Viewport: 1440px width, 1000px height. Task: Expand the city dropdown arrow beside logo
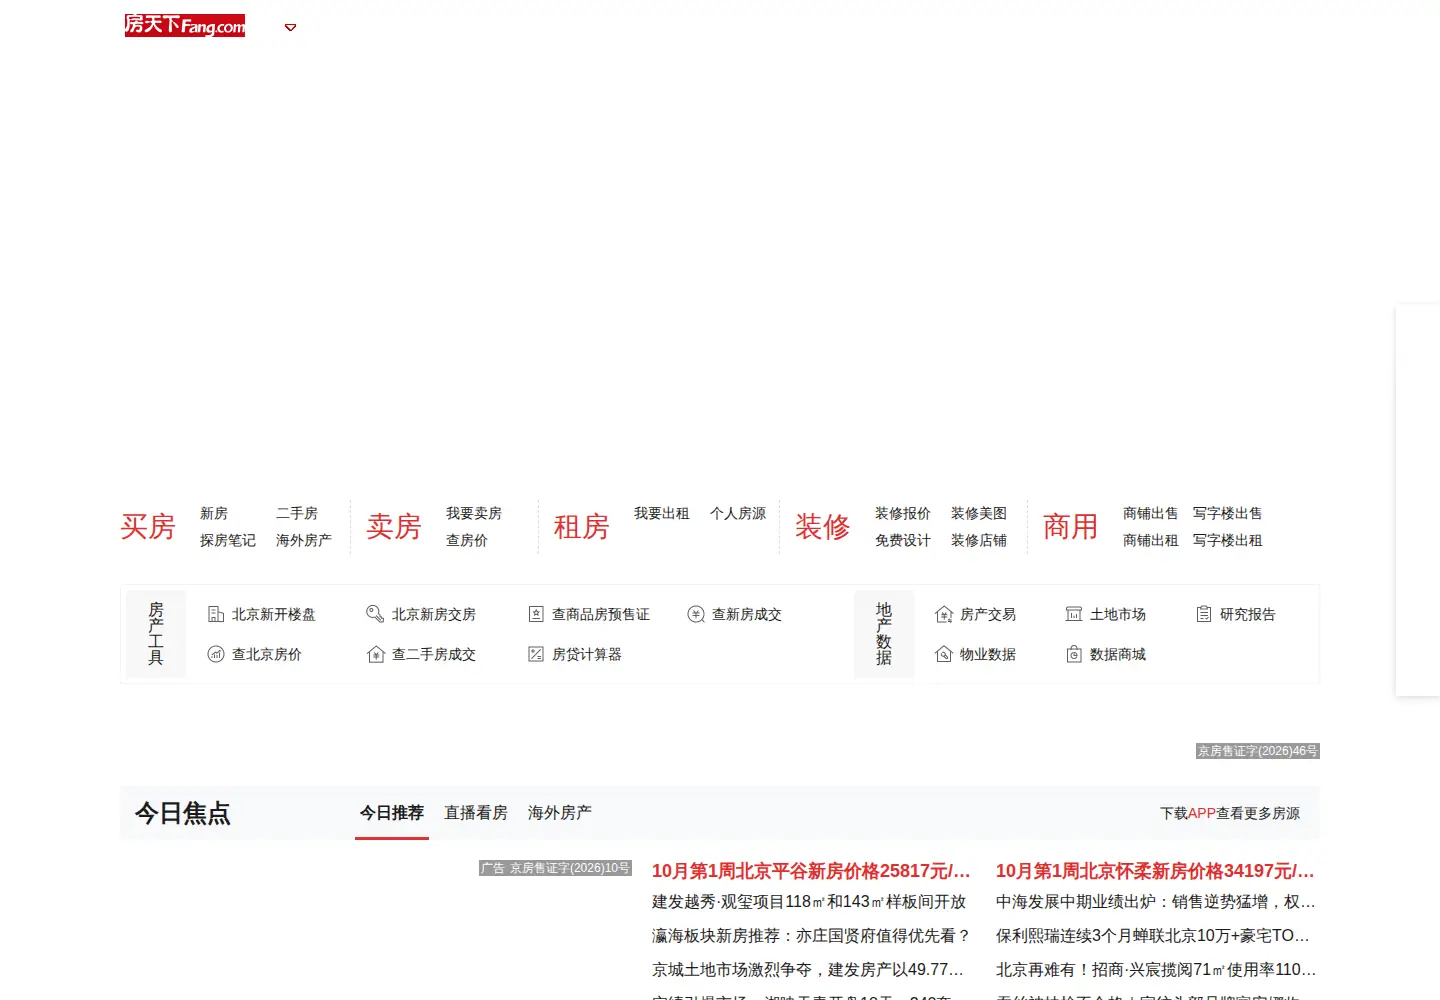tap(291, 27)
